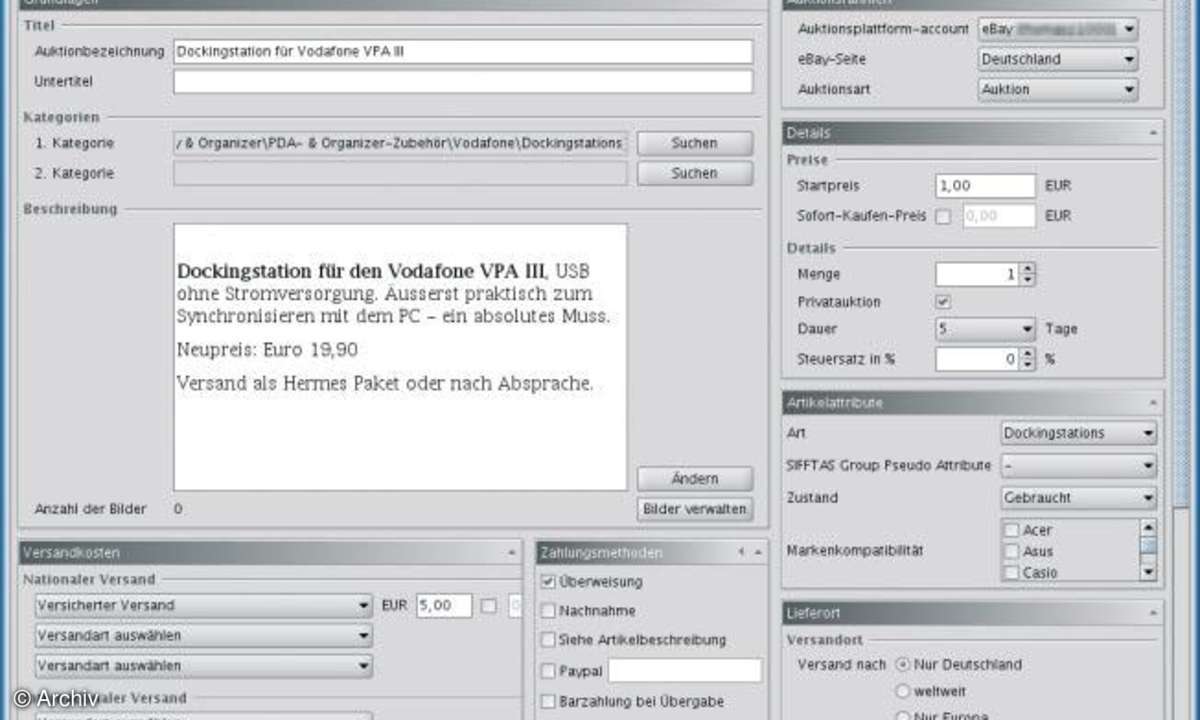
Task: Click the national shipping cost 5,00 field
Action: pyautogui.click(x=444, y=605)
